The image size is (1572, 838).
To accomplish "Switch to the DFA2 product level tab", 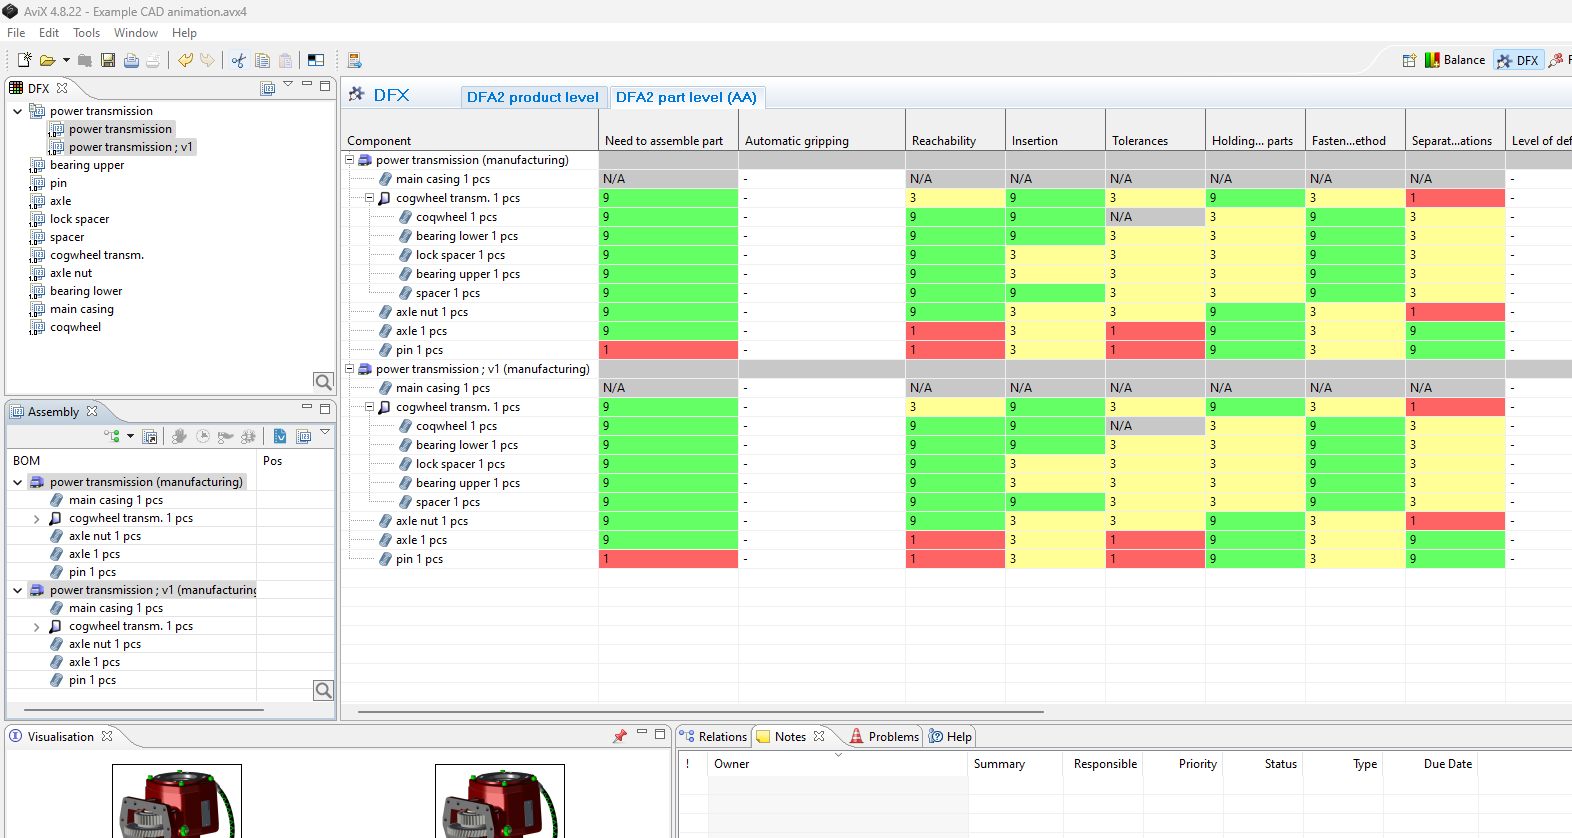I will 532,97.
